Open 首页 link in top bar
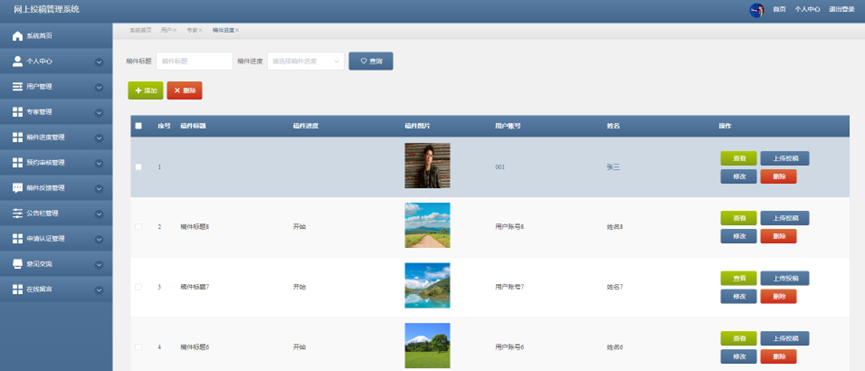The height and width of the screenshot is (371, 865). [x=779, y=10]
